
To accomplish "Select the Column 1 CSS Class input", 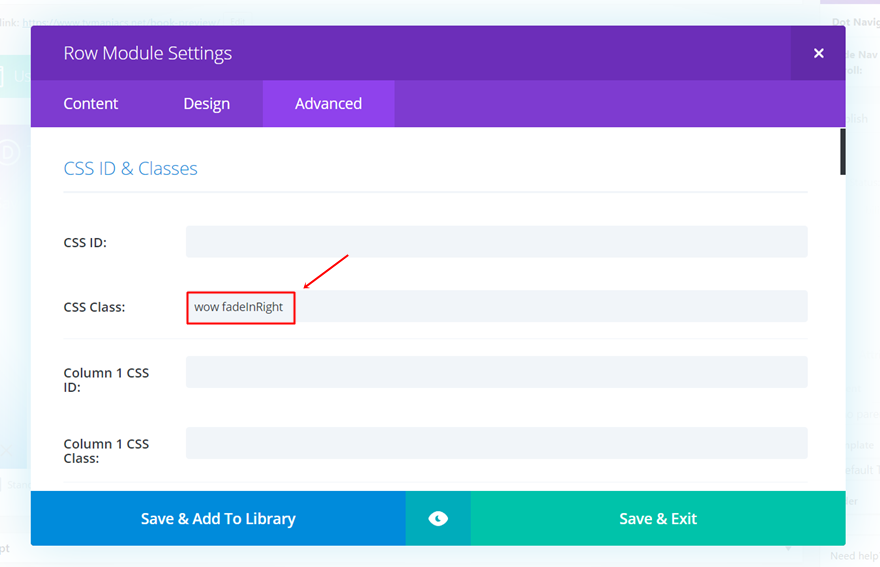I will pyautogui.click(x=496, y=443).
